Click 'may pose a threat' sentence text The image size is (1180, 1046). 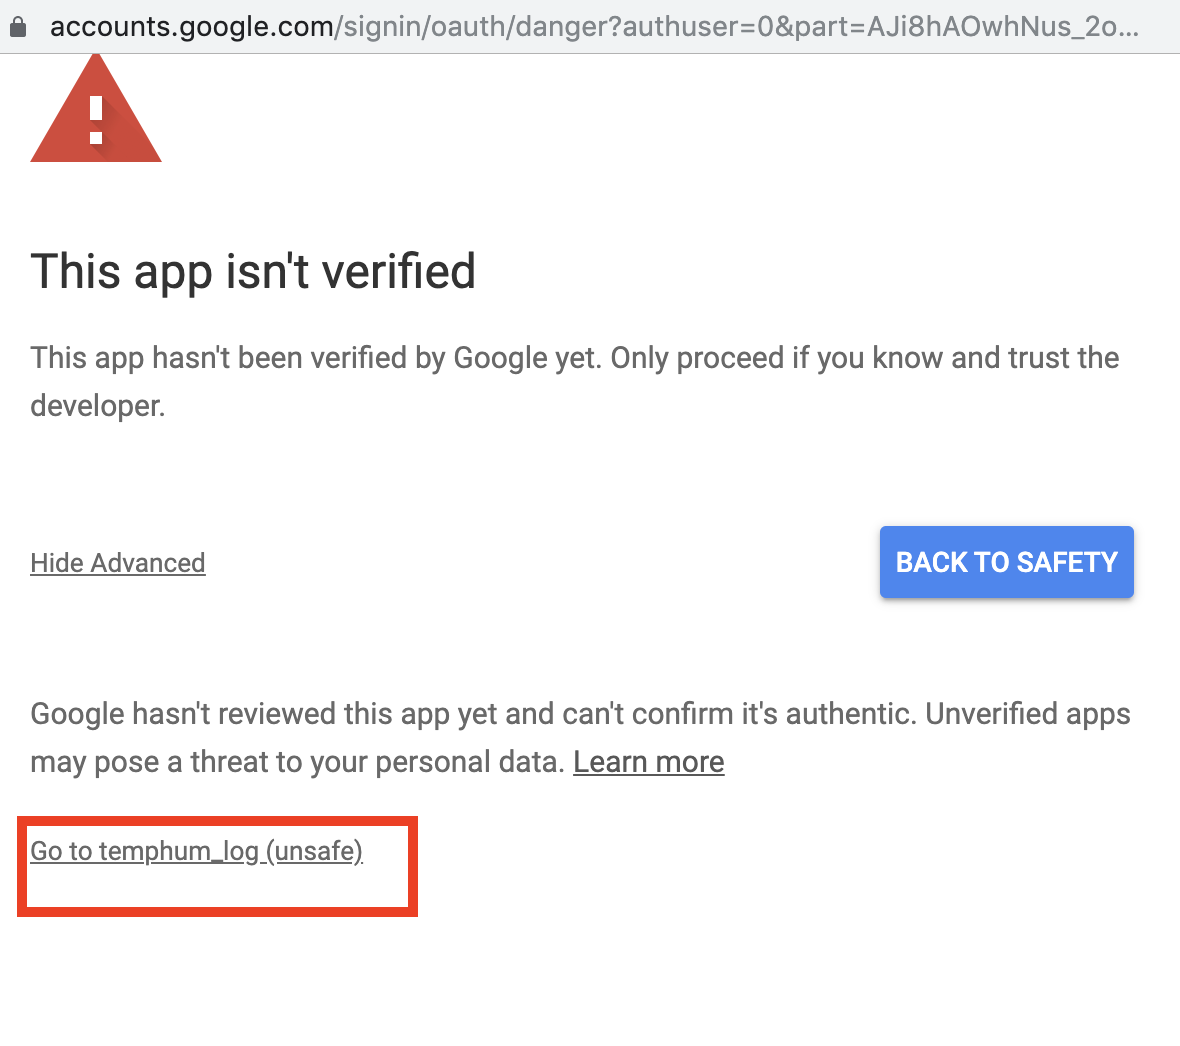(x=297, y=762)
